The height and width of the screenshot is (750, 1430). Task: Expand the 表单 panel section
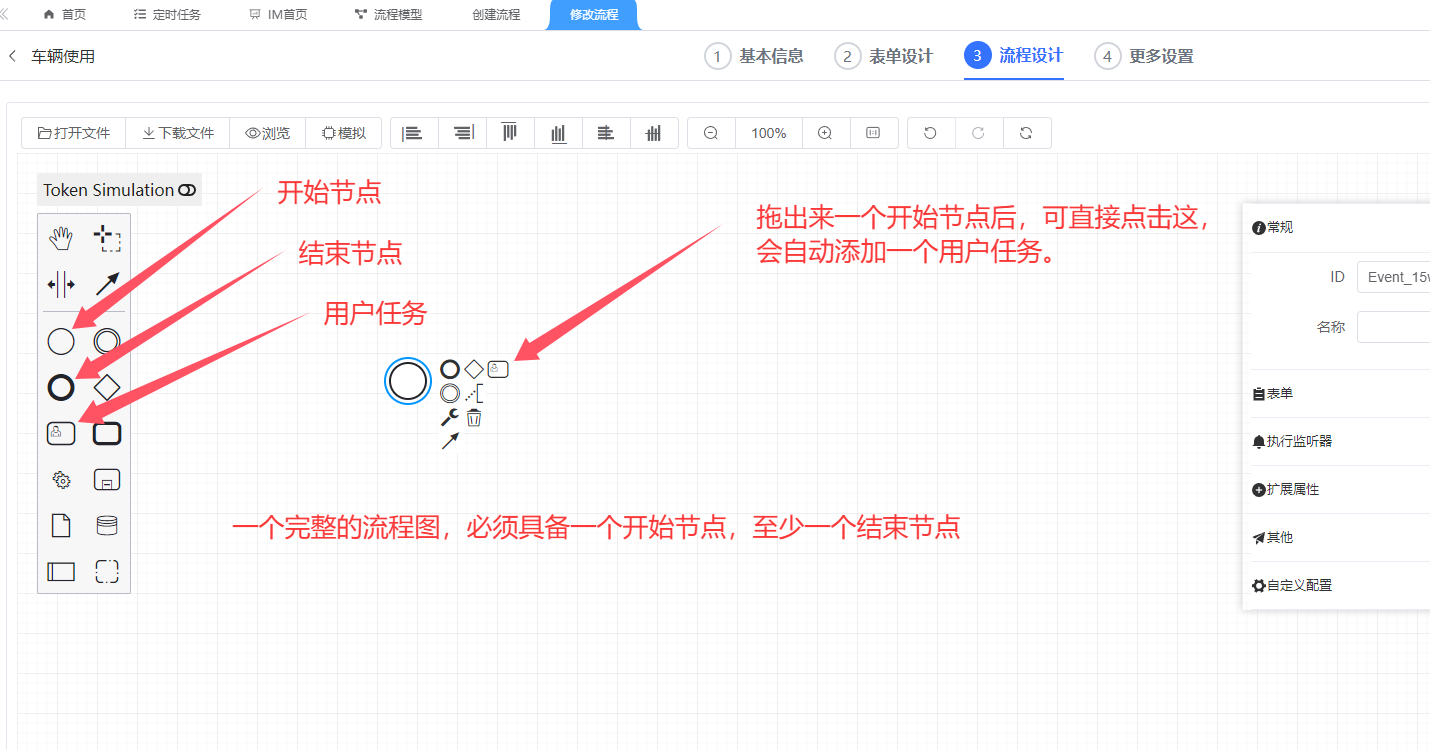1340,394
